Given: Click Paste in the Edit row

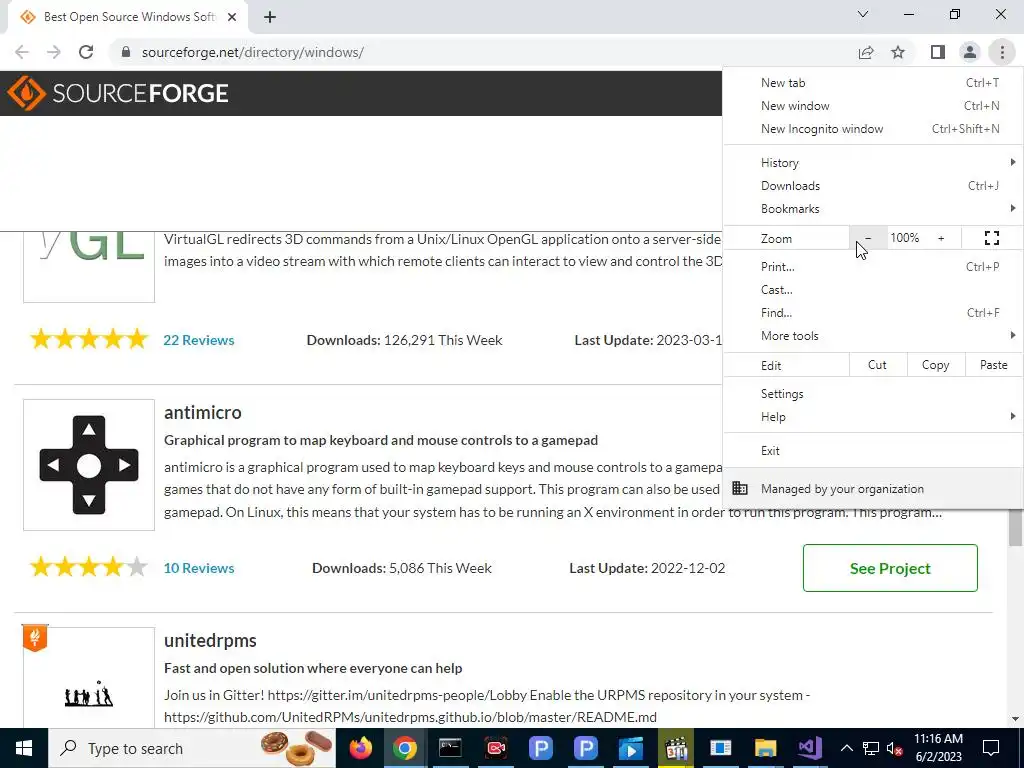Looking at the screenshot, I should tap(993, 365).
